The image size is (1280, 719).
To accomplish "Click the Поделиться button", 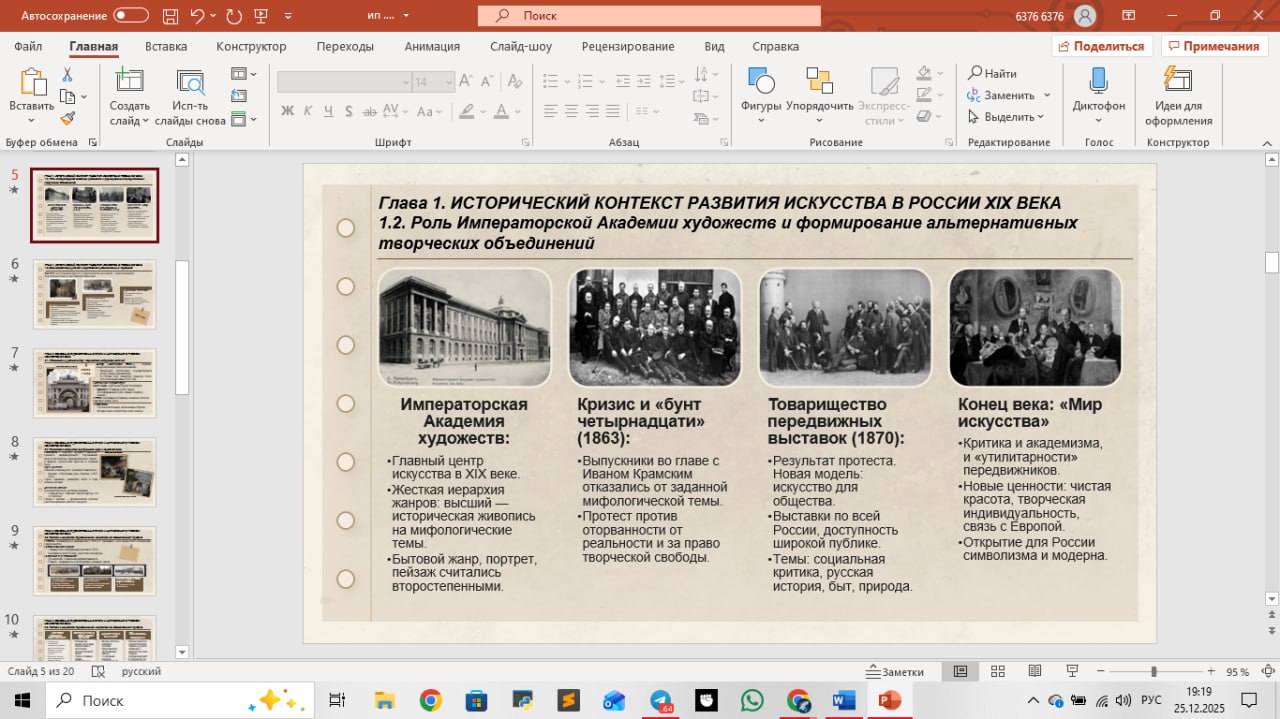I will (1102, 46).
